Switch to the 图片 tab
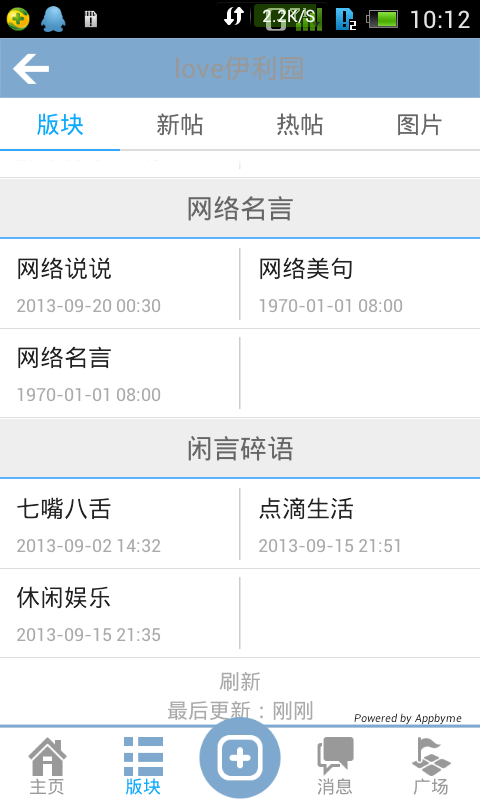Screen dimensions: 480x800 [x=419, y=124]
